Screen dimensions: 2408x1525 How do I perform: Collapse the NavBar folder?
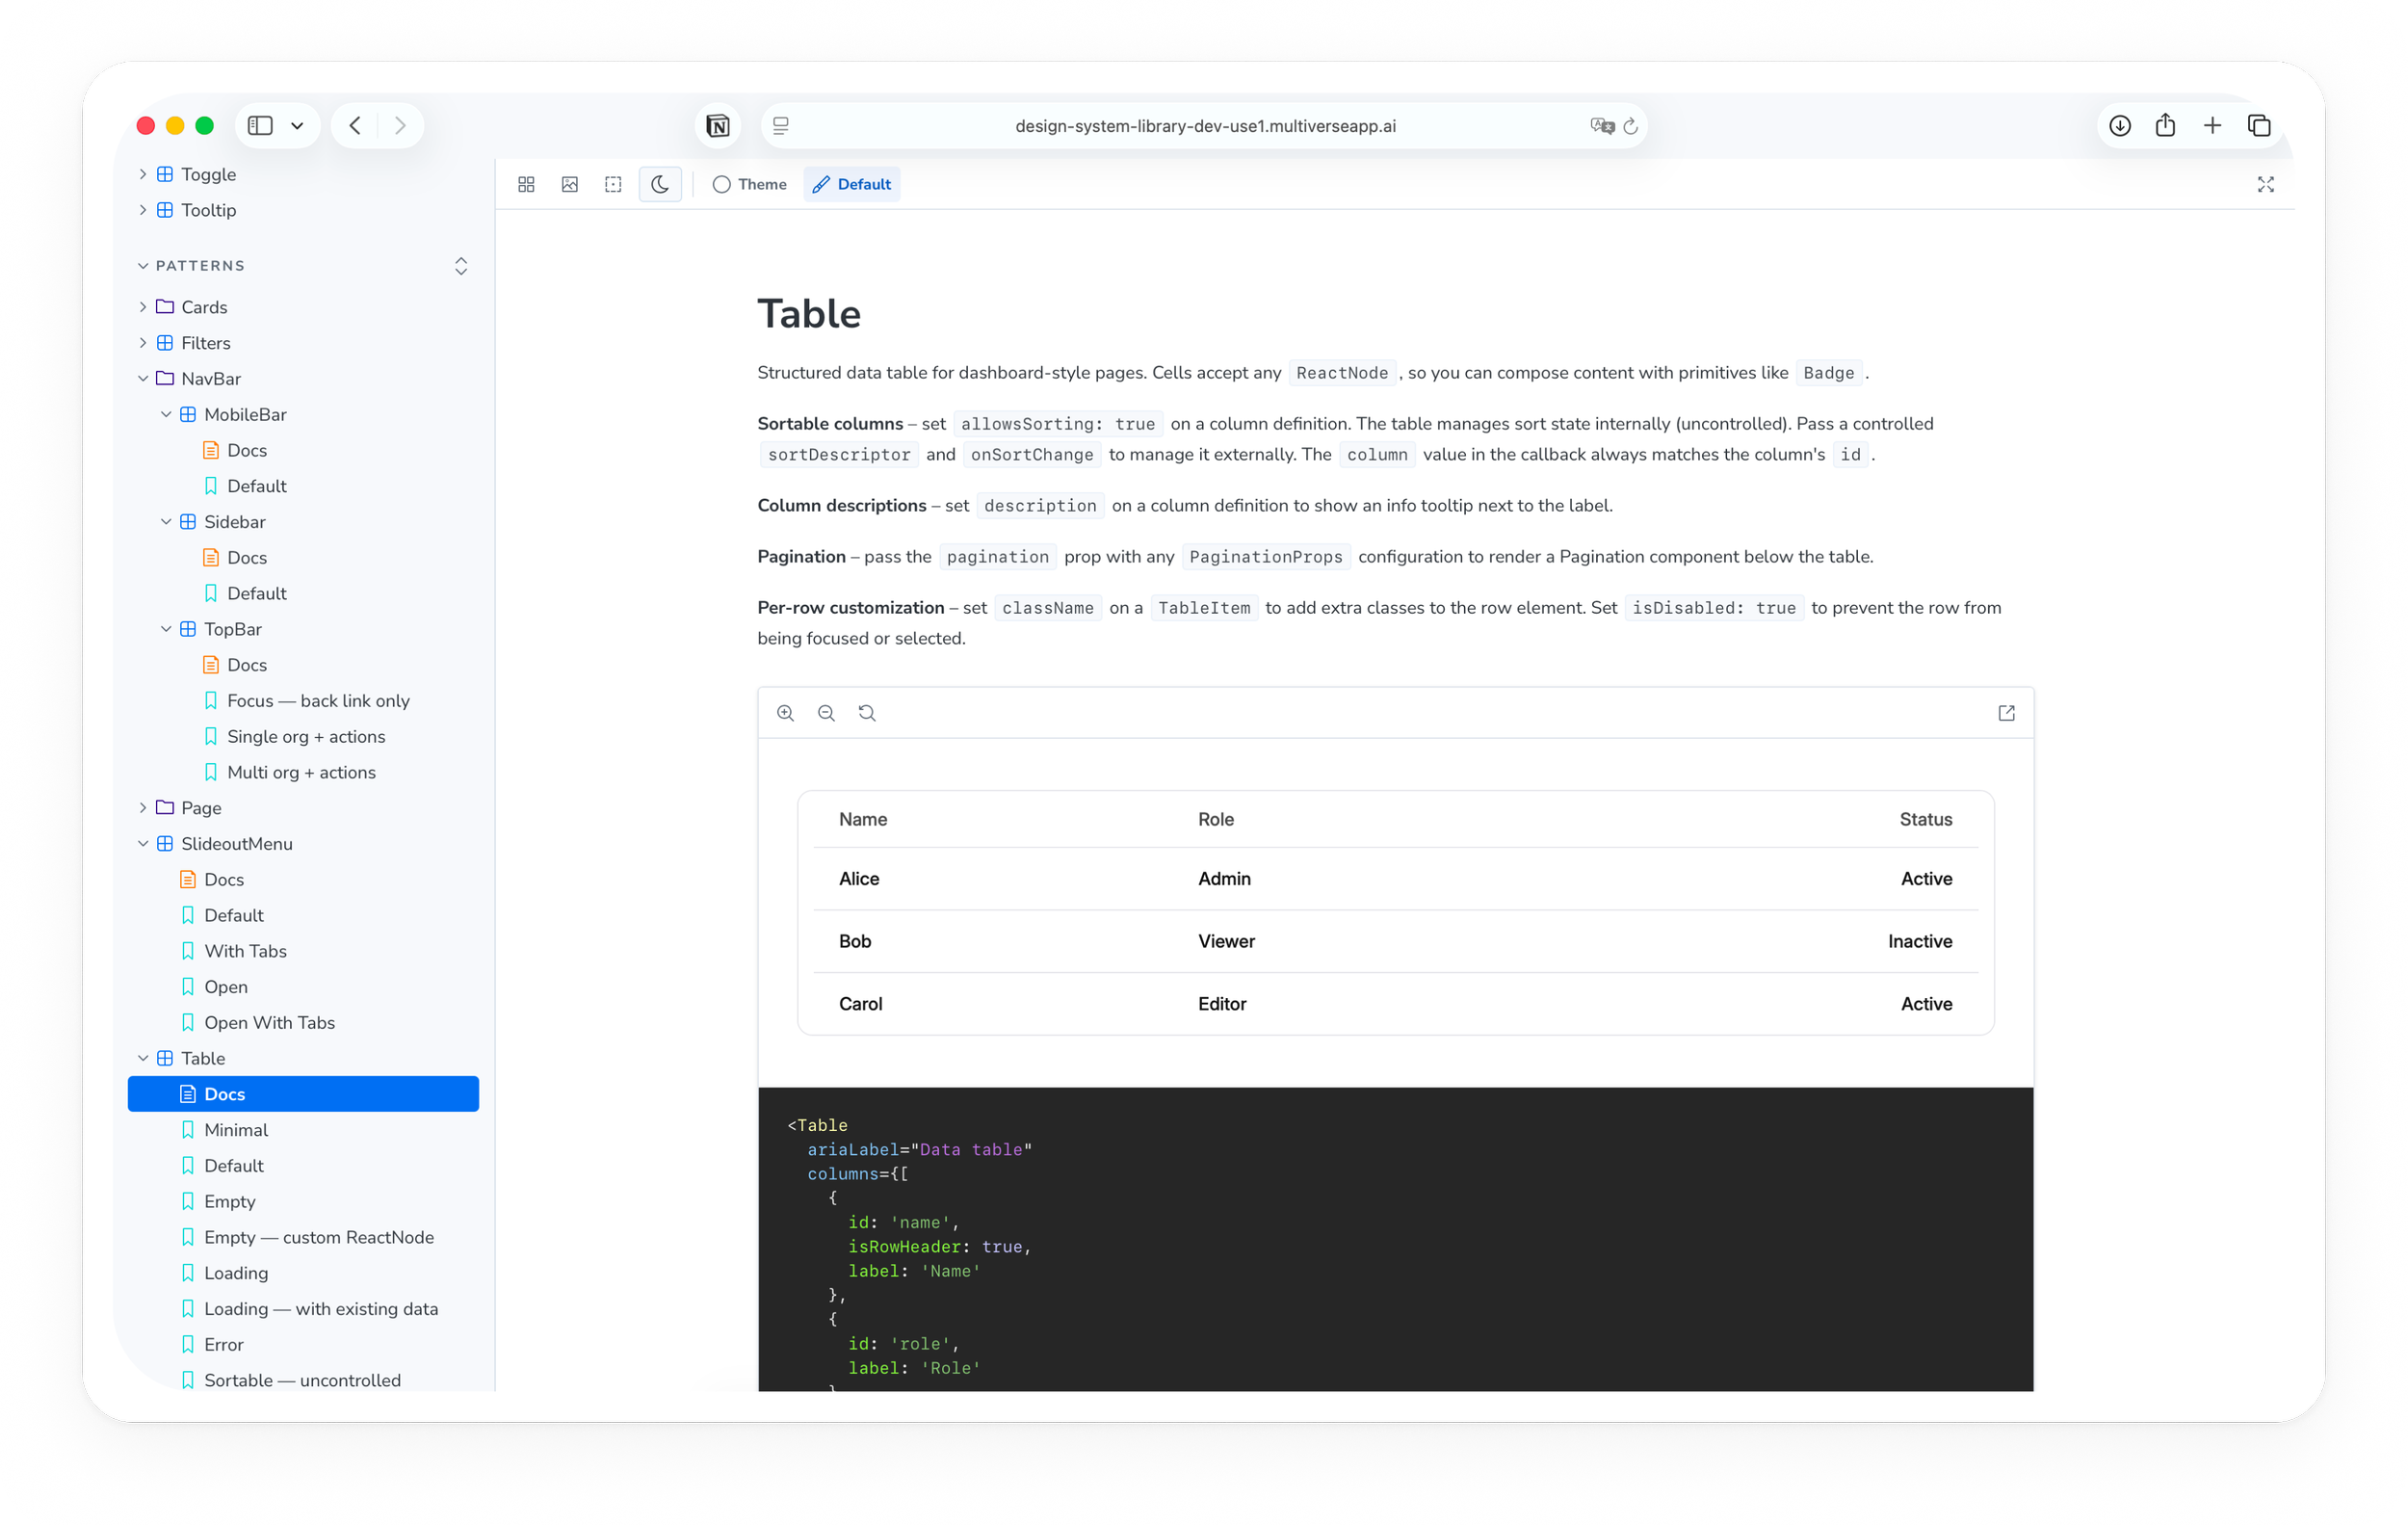click(x=143, y=379)
